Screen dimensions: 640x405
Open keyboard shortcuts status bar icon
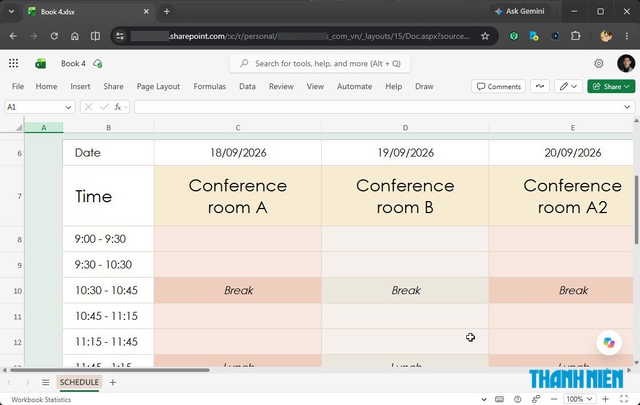pos(499,399)
